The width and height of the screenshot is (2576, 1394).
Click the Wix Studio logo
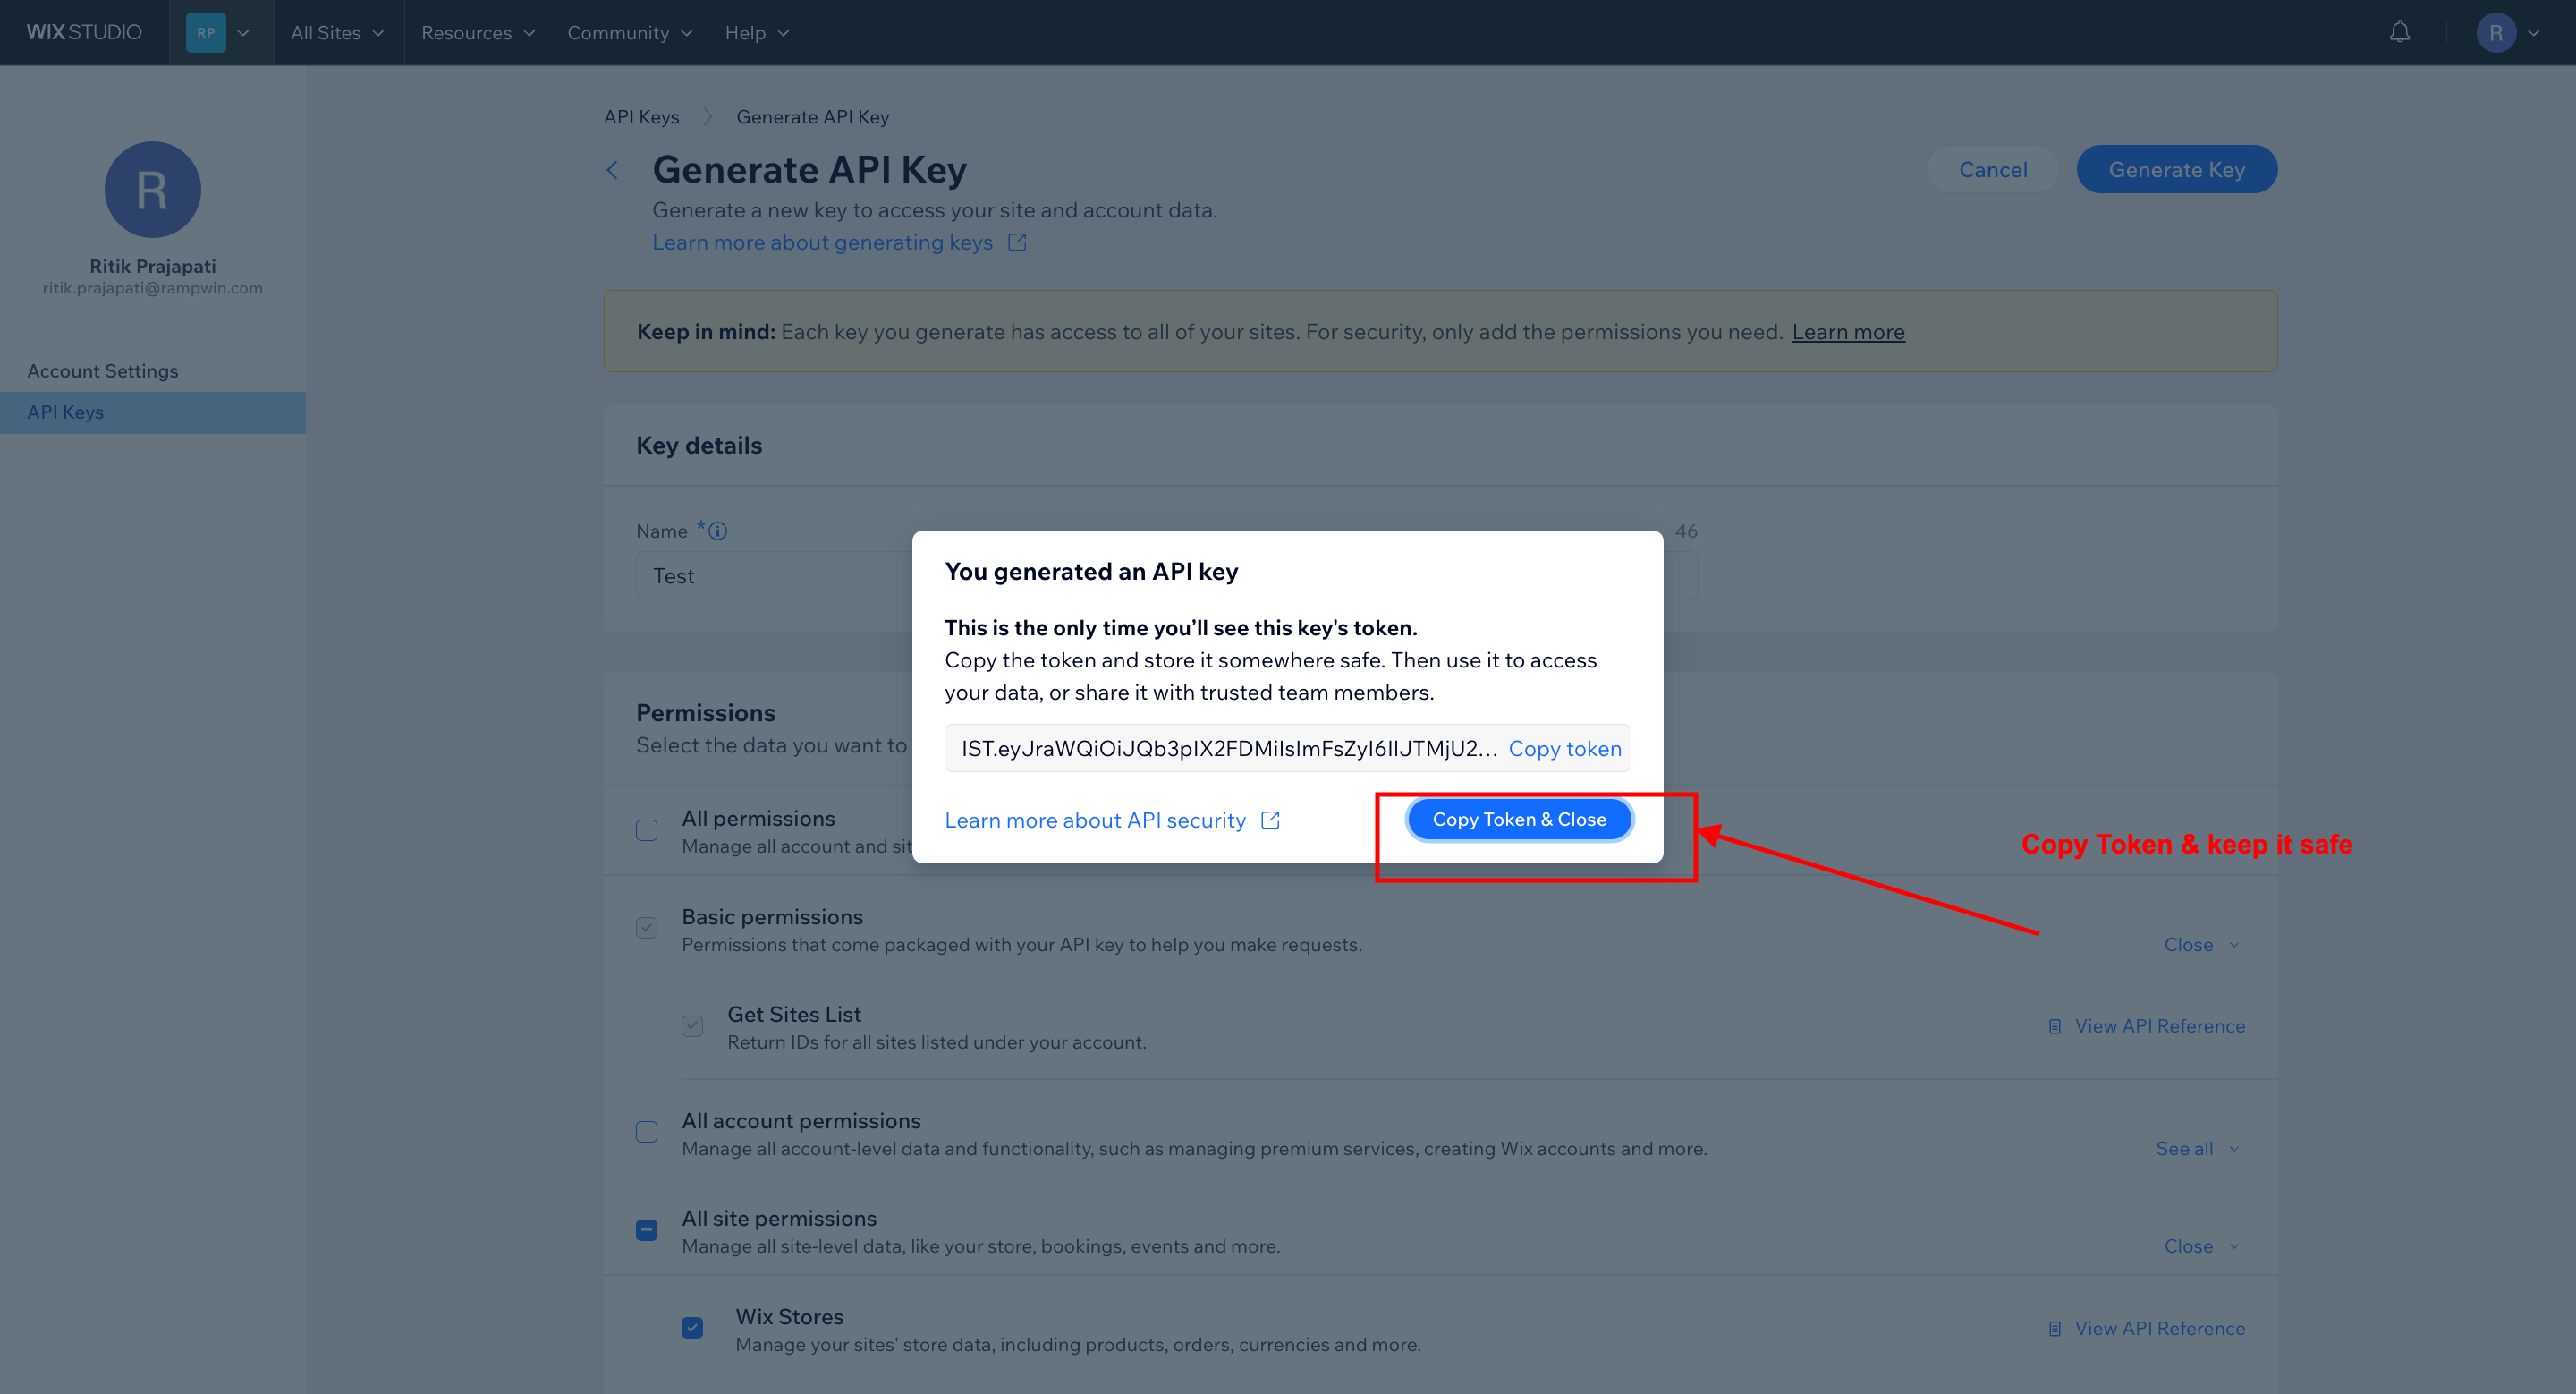point(84,32)
